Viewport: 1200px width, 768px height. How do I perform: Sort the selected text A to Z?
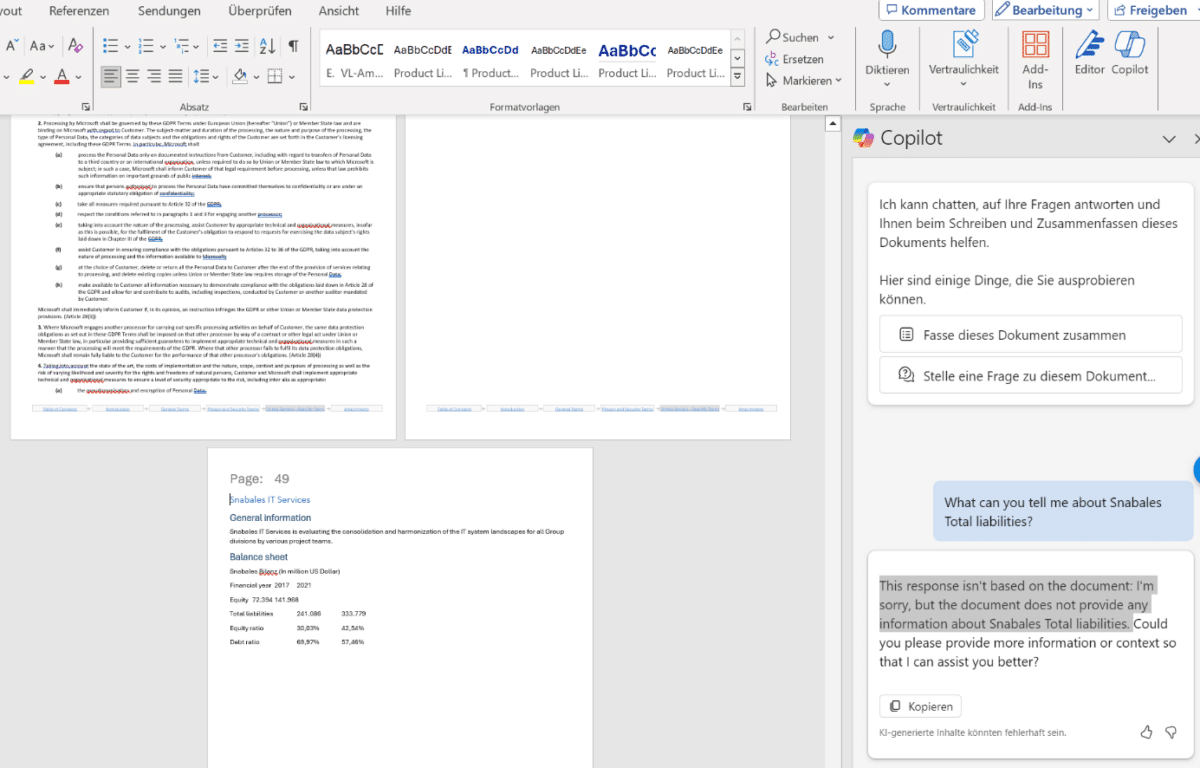pos(268,46)
